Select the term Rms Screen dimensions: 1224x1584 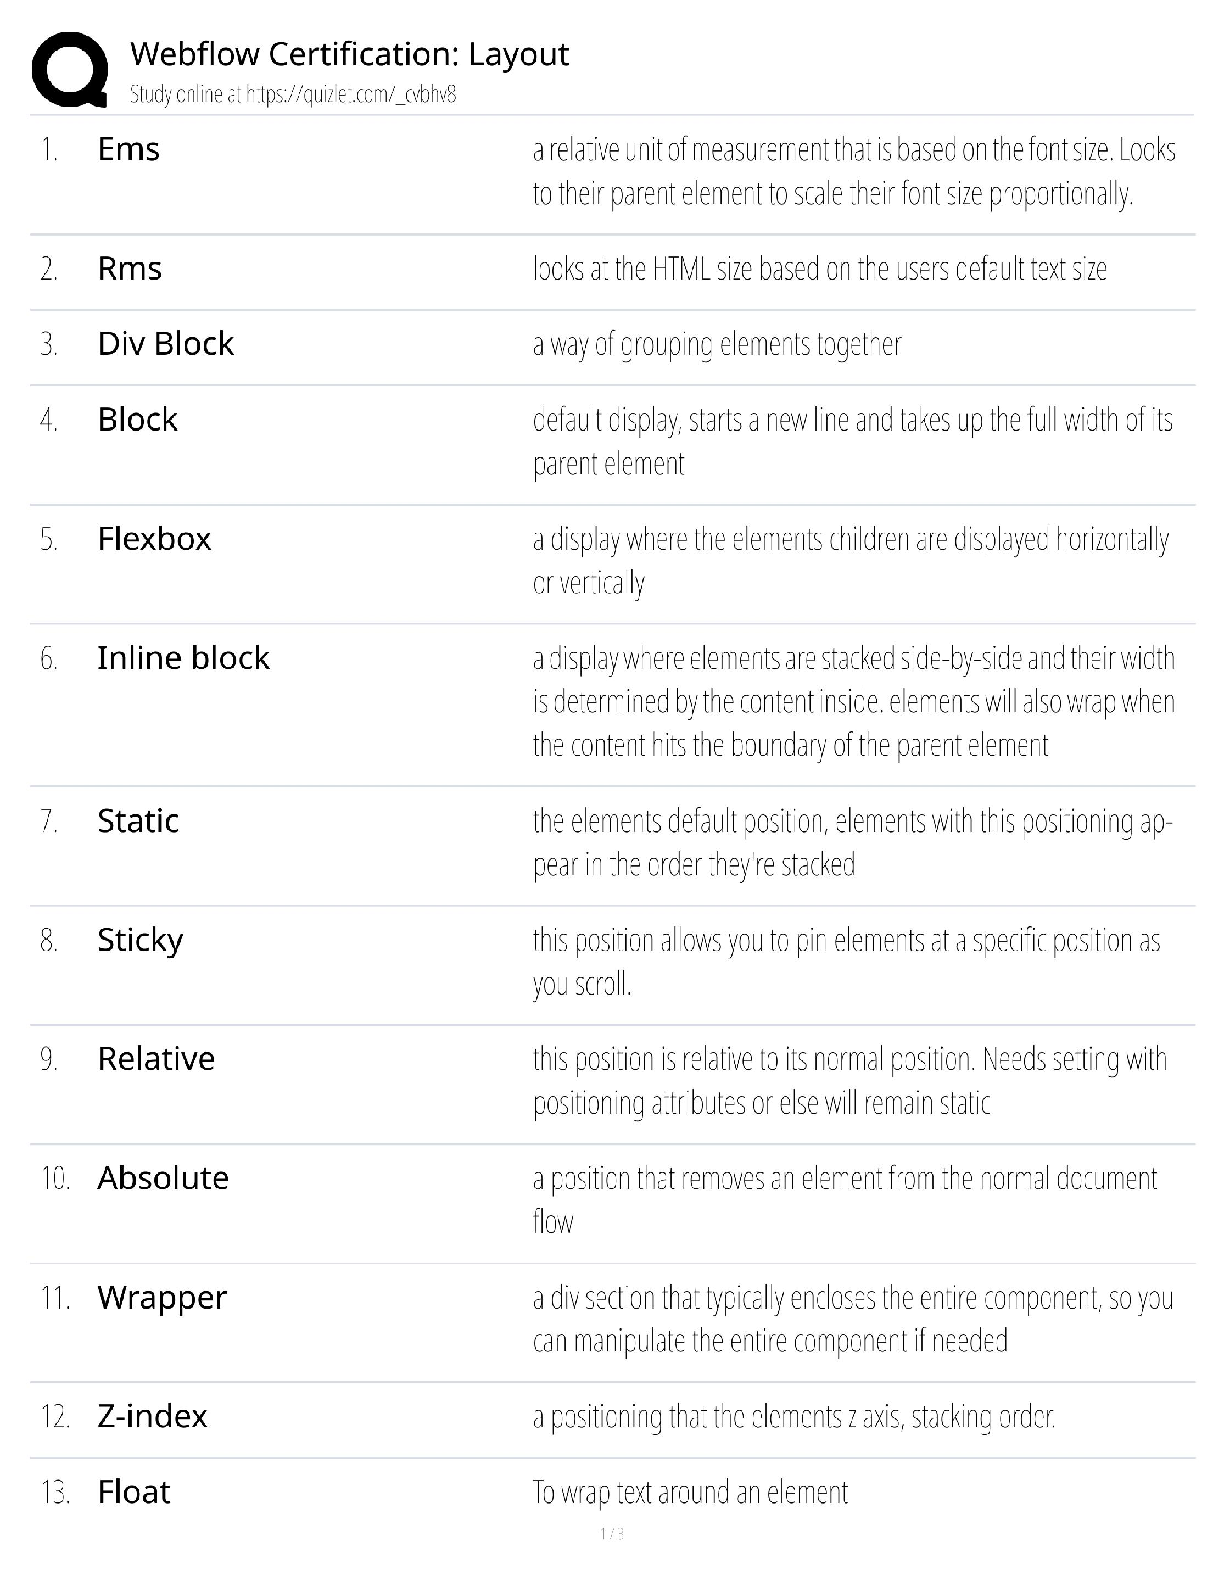[129, 269]
